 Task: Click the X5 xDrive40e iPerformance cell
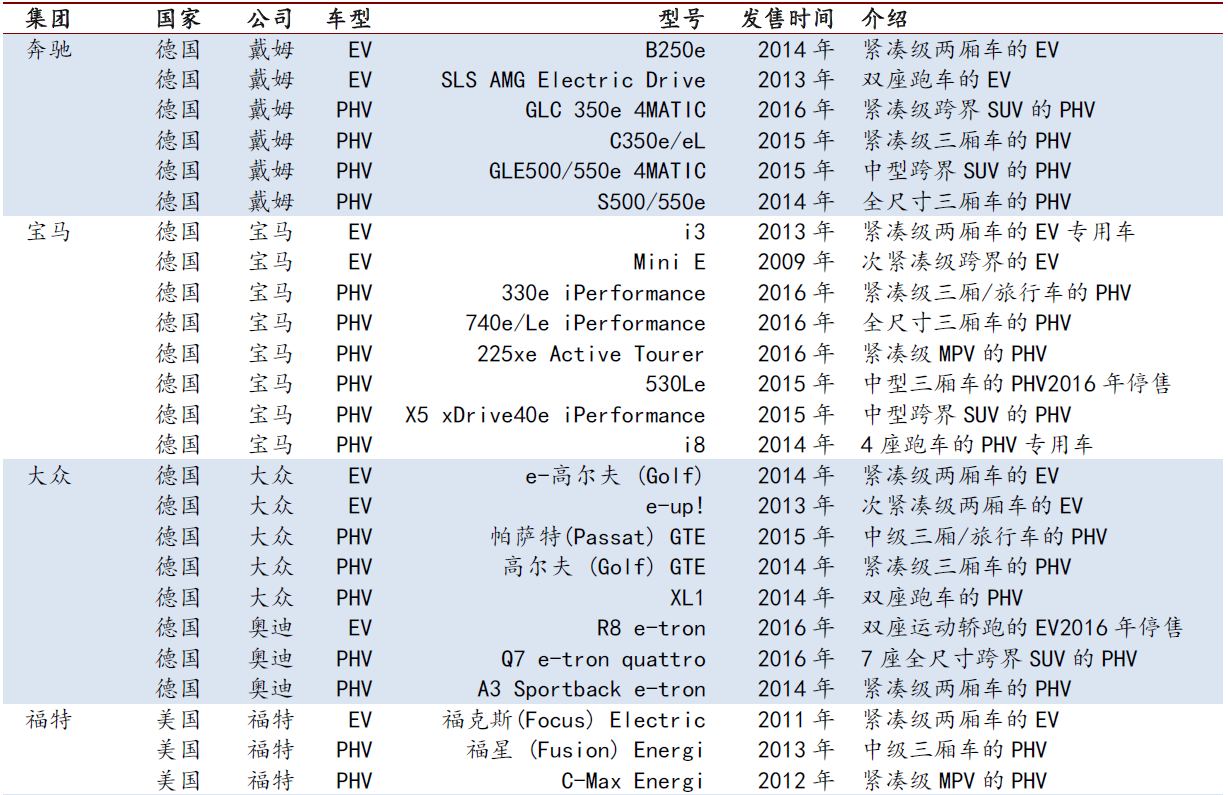pos(555,415)
